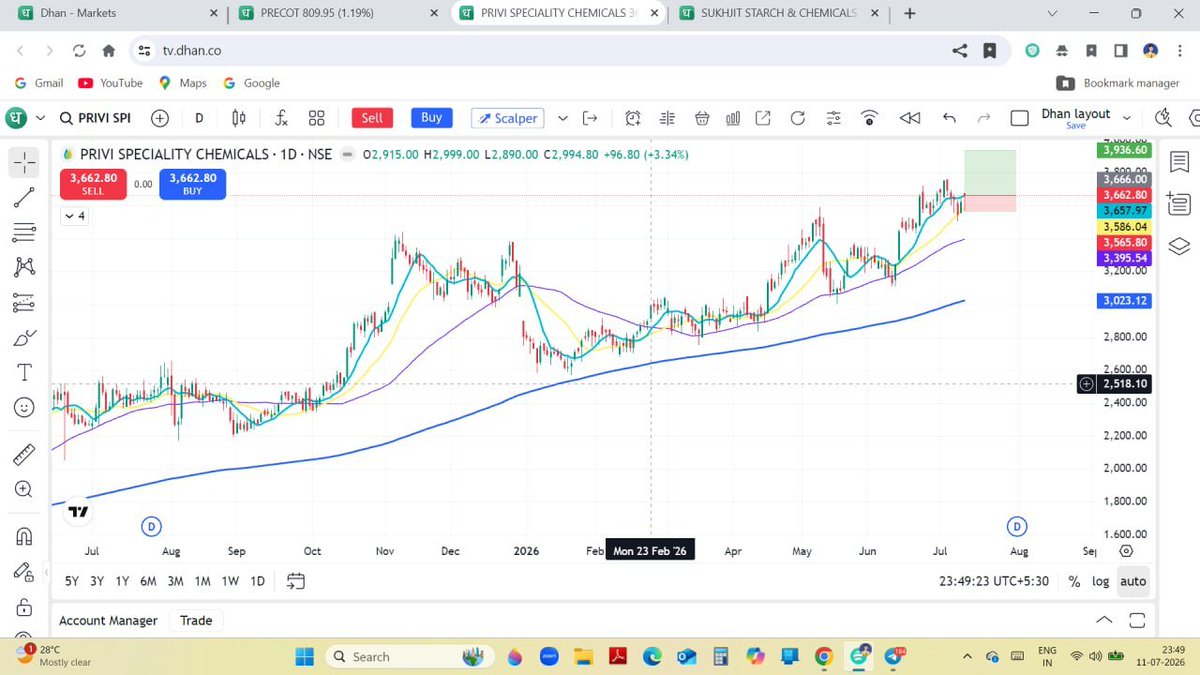Open the D timeframe interval selector
This screenshot has width=1200, height=675.
199,118
